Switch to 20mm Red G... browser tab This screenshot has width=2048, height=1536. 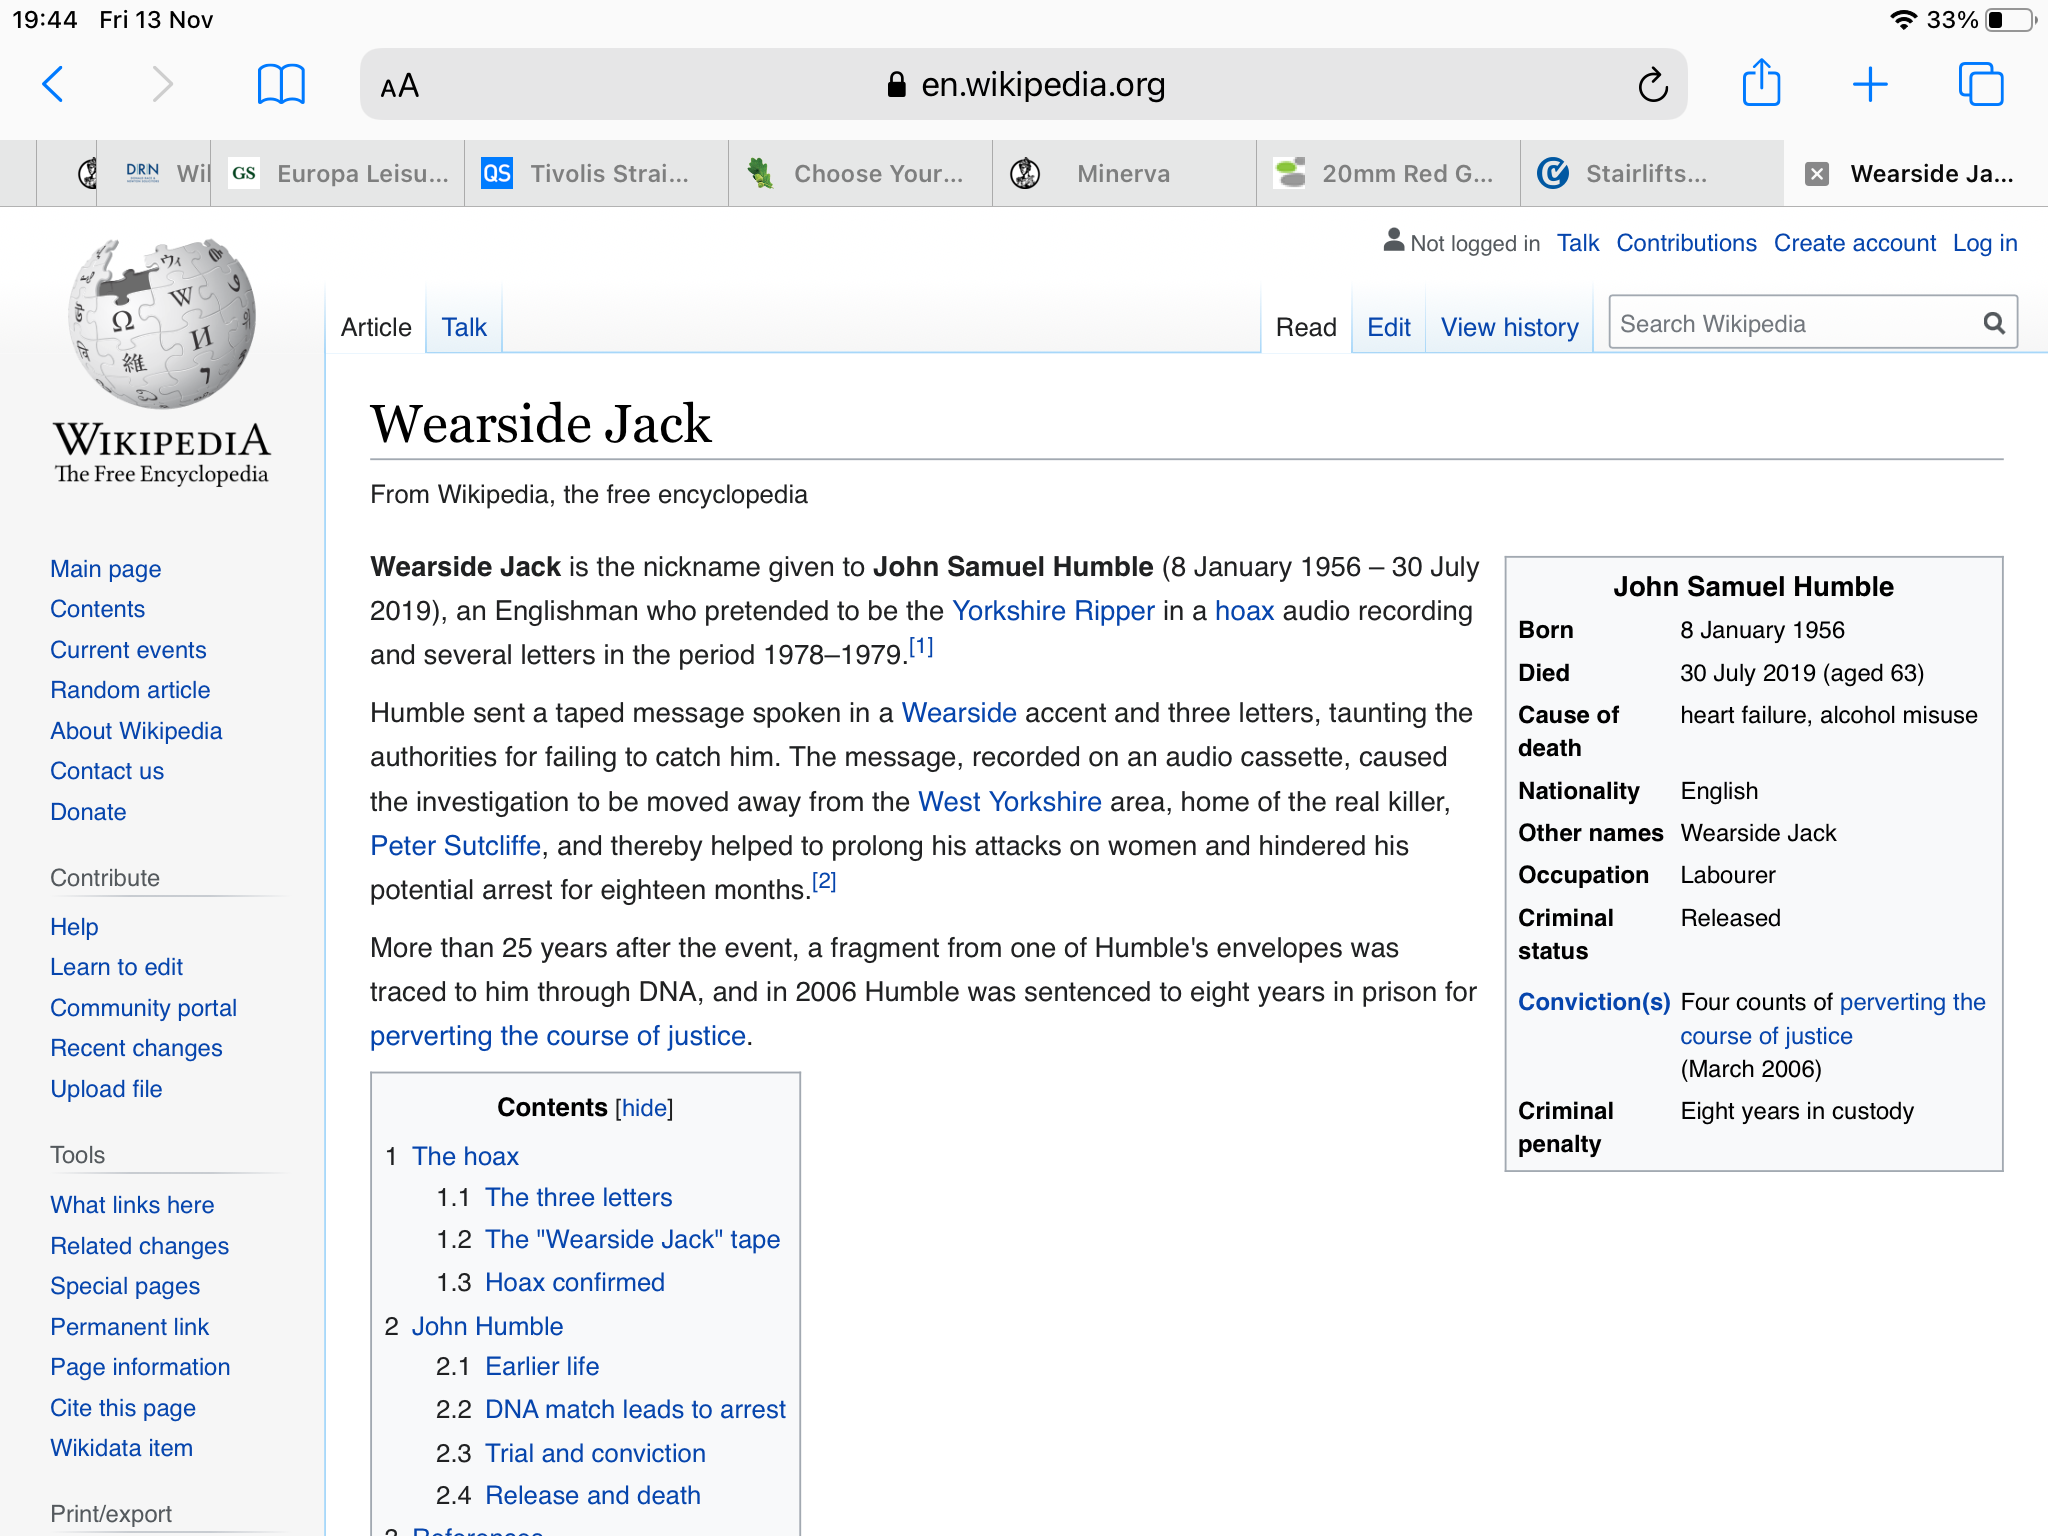1388,174
